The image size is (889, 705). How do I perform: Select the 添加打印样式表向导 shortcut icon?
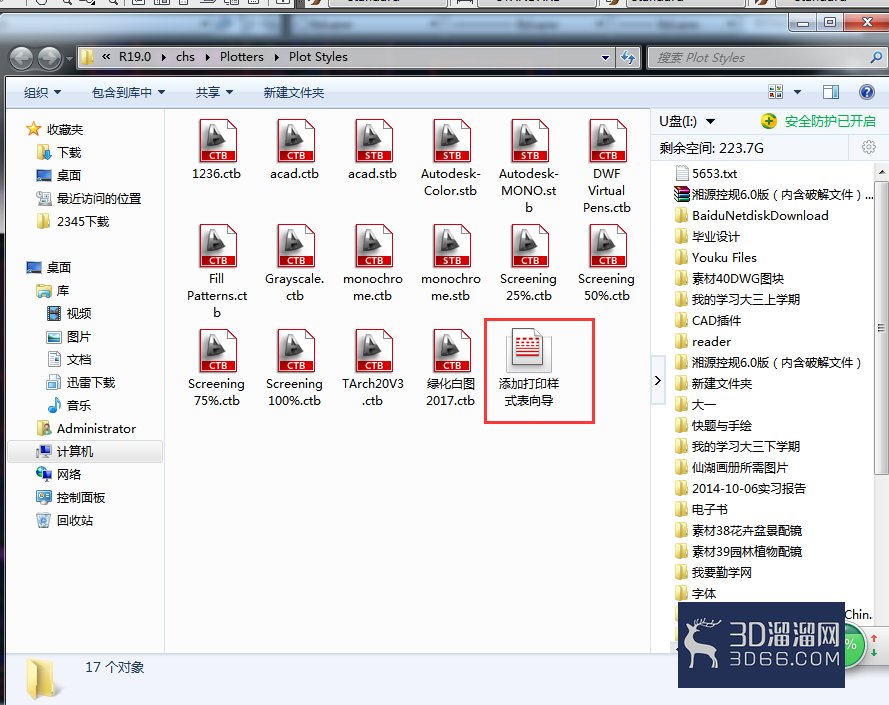(x=529, y=349)
